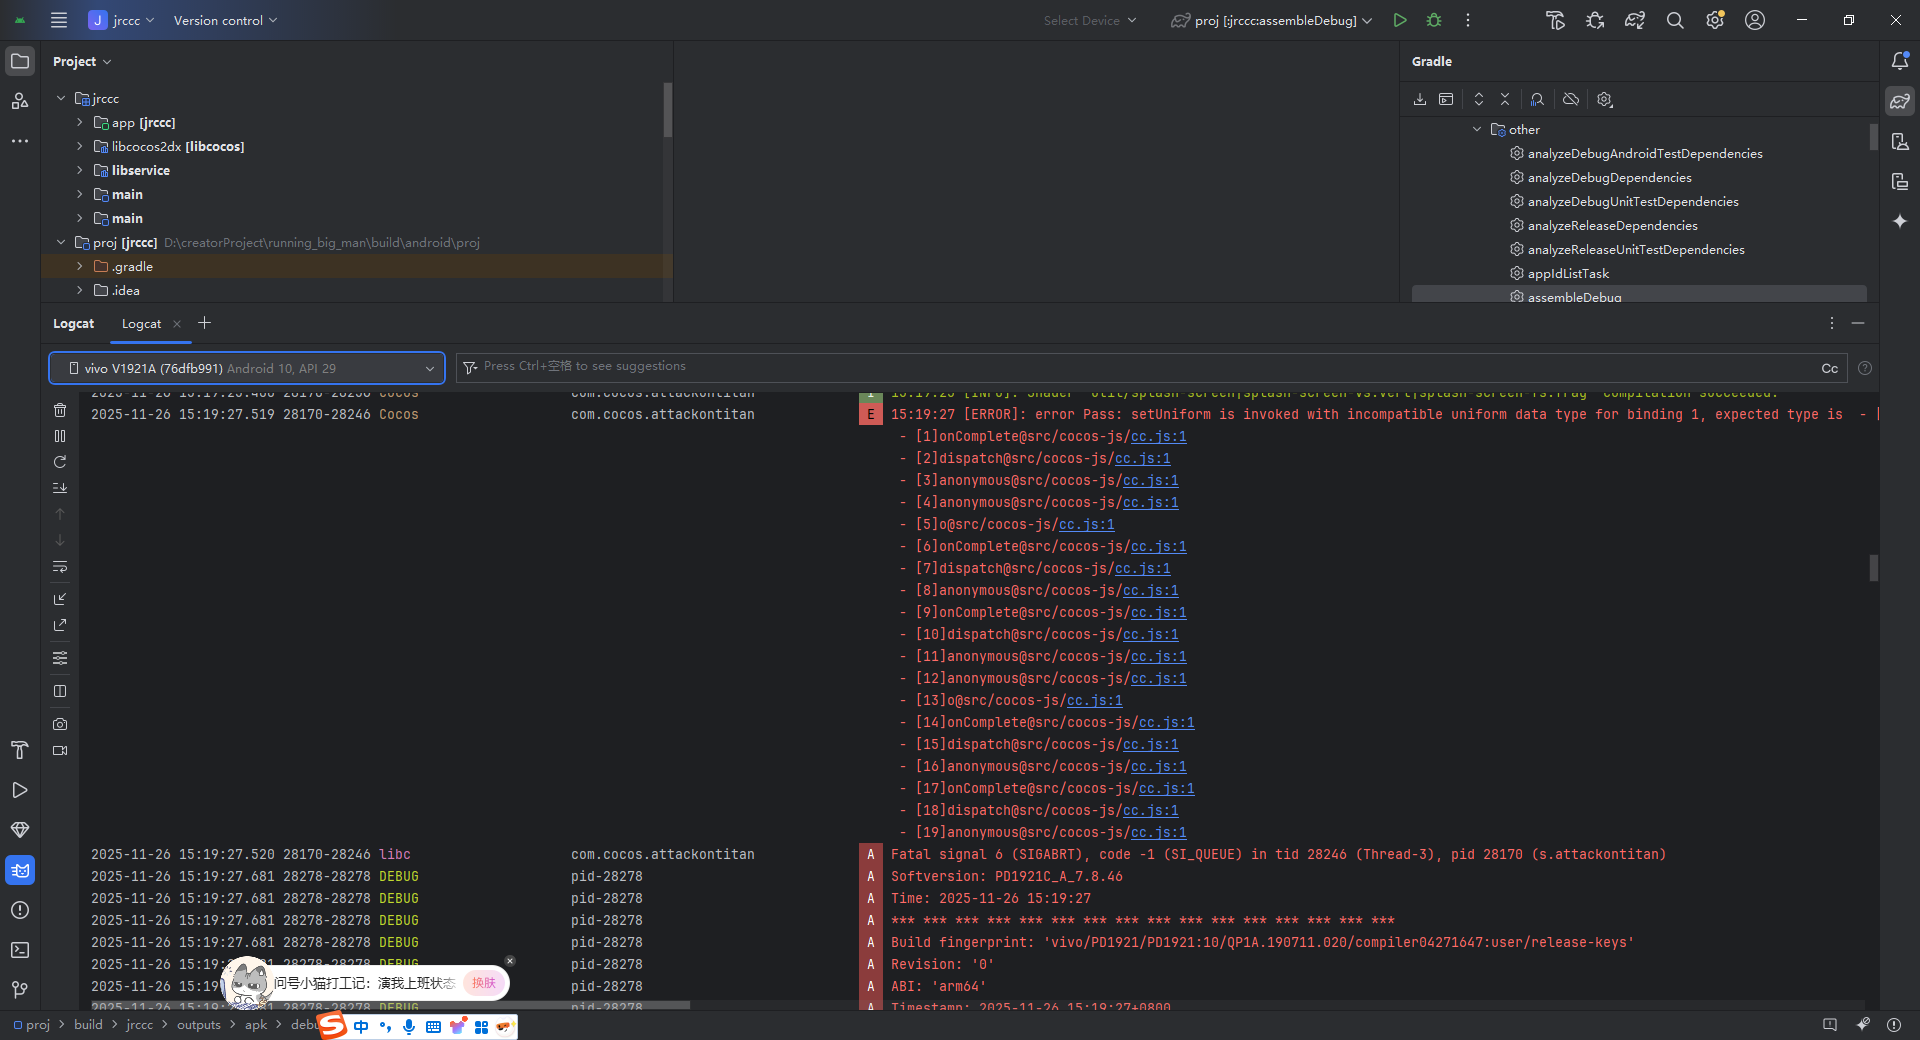Download Gradle sources icon
Screen dimensions: 1920x1040
pyautogui.click(x=1420, y=99)
